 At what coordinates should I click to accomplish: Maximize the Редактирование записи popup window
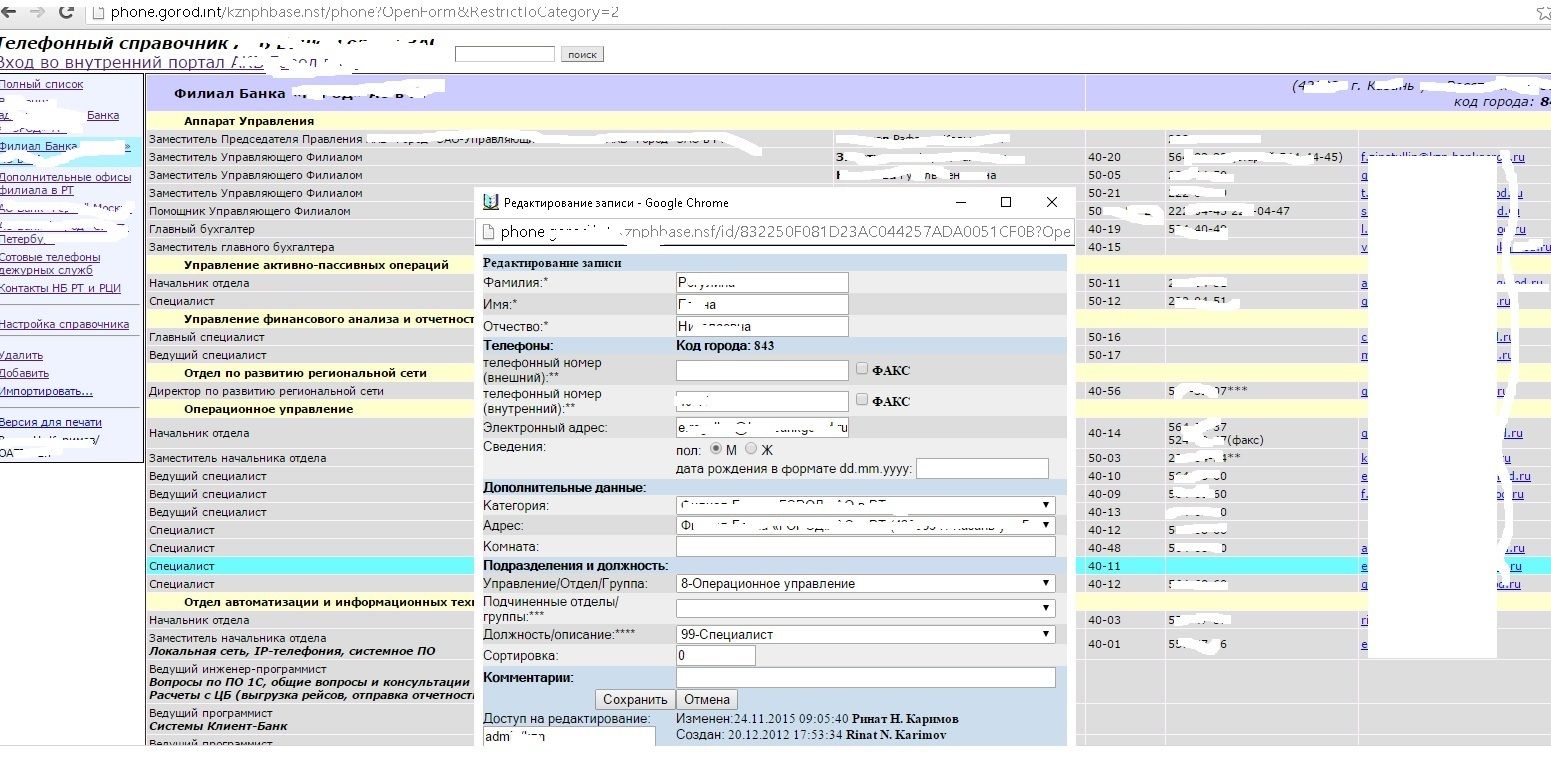point(1006,202)
